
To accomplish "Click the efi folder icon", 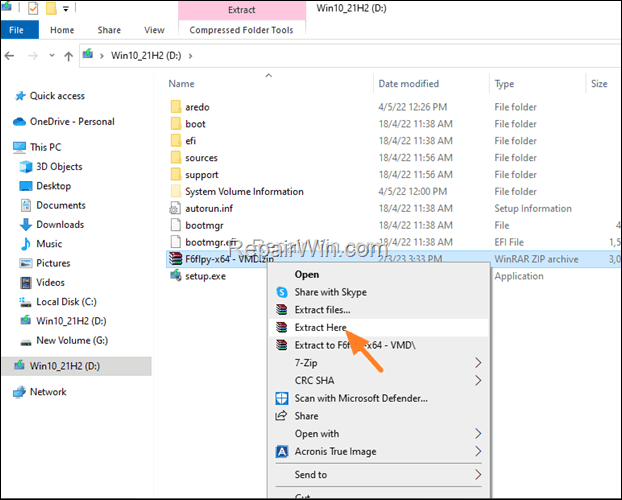I will [176, 141].
